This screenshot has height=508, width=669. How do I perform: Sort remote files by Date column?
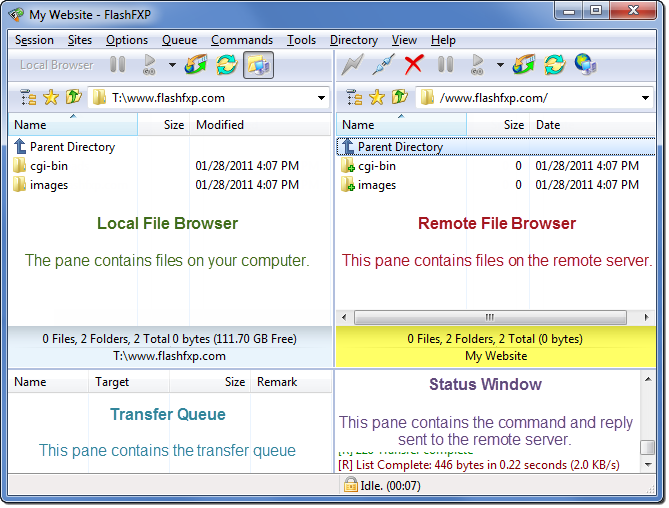pyautogui.click(x=592, y=125)
